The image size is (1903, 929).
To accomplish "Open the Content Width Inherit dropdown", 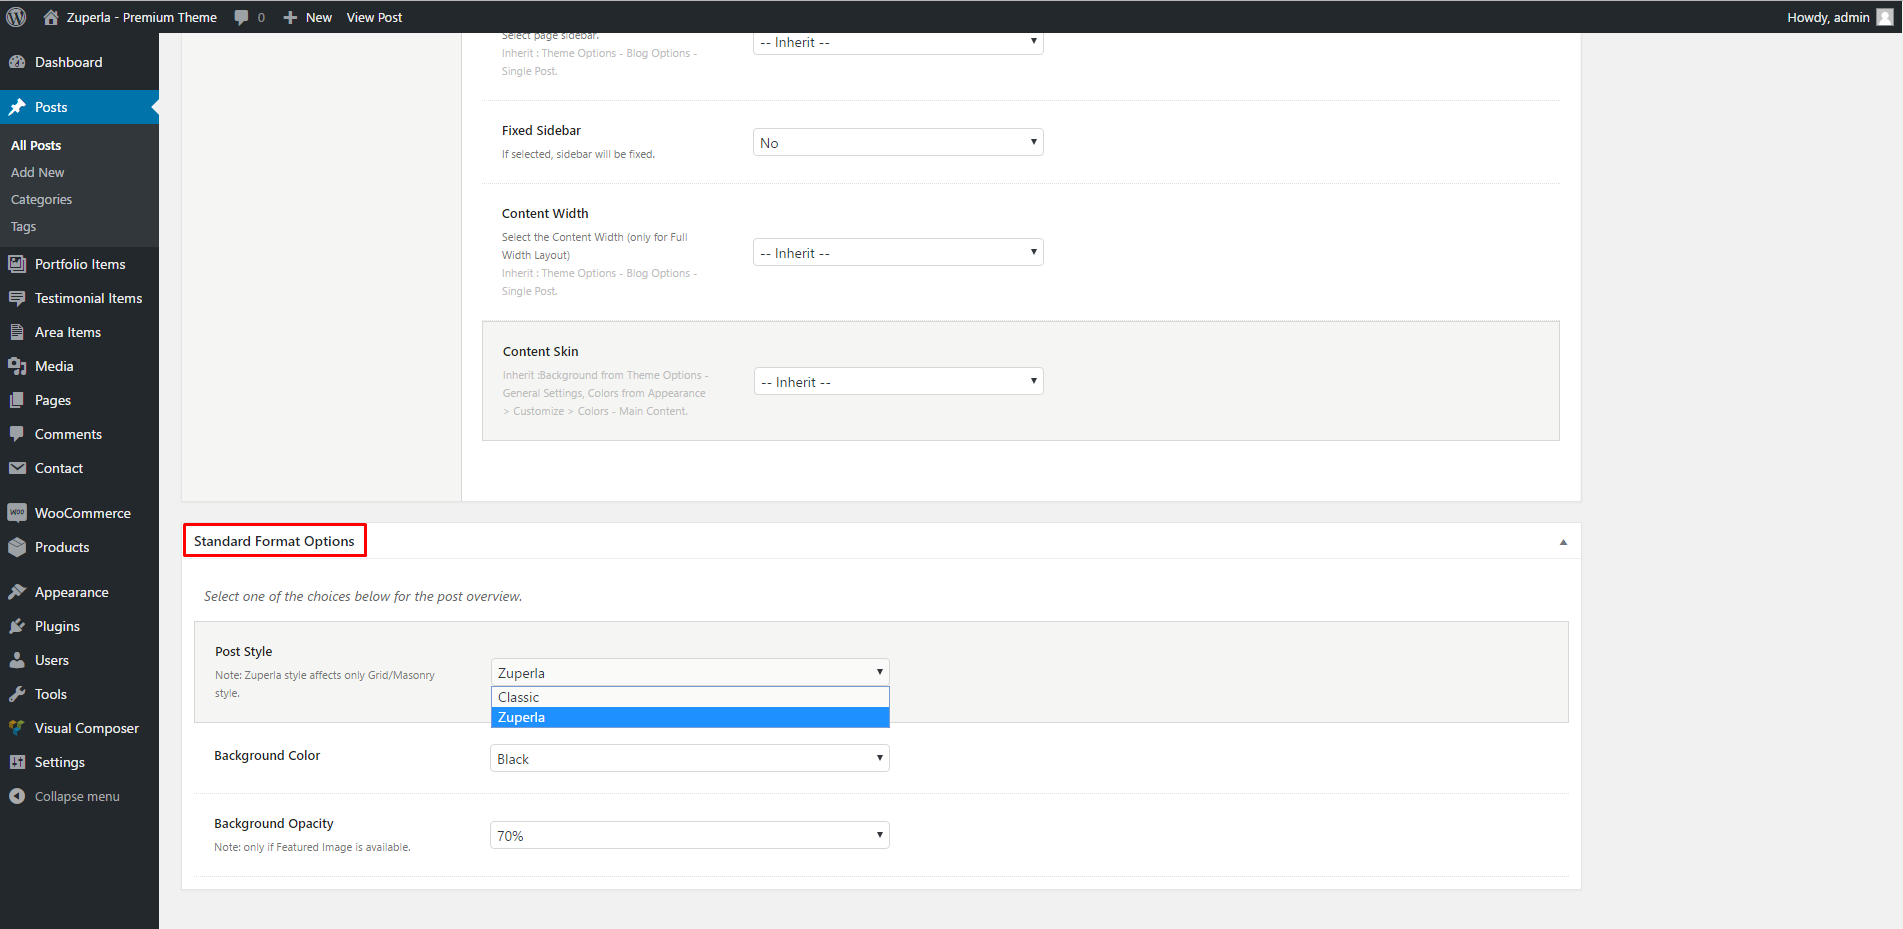I will (898, 252).
